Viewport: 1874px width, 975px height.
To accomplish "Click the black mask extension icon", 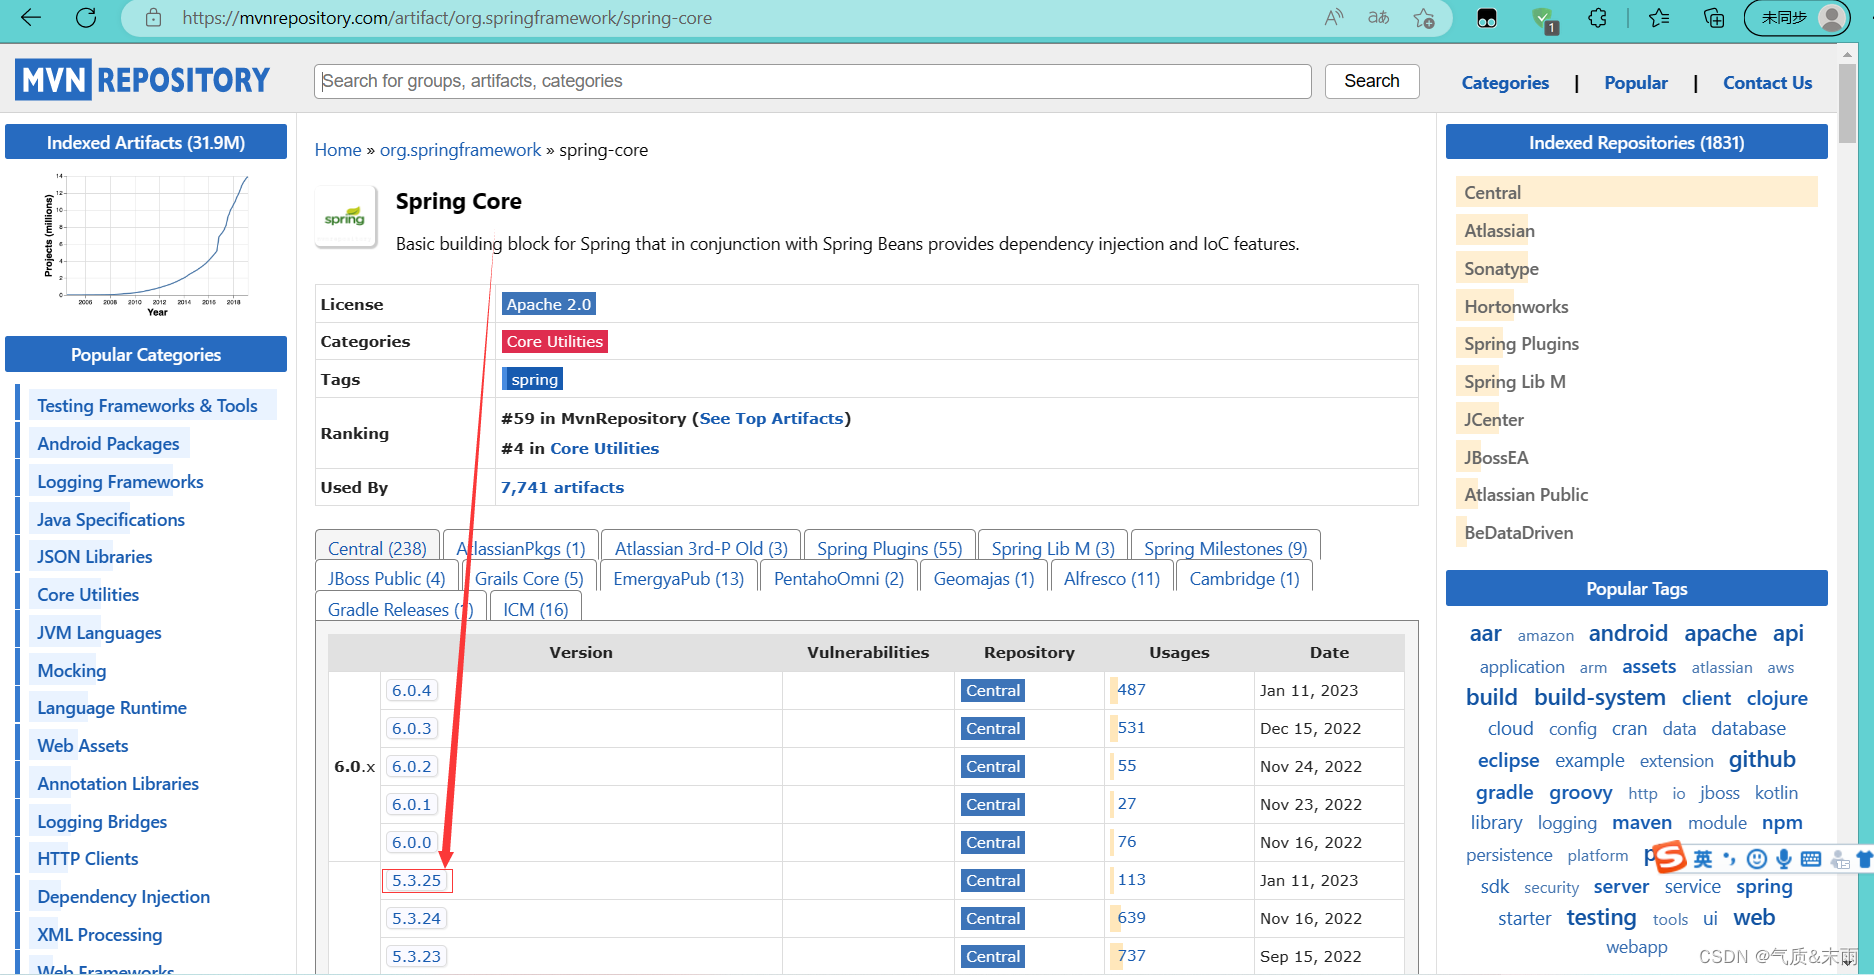I will click(x=1487, y=18).
